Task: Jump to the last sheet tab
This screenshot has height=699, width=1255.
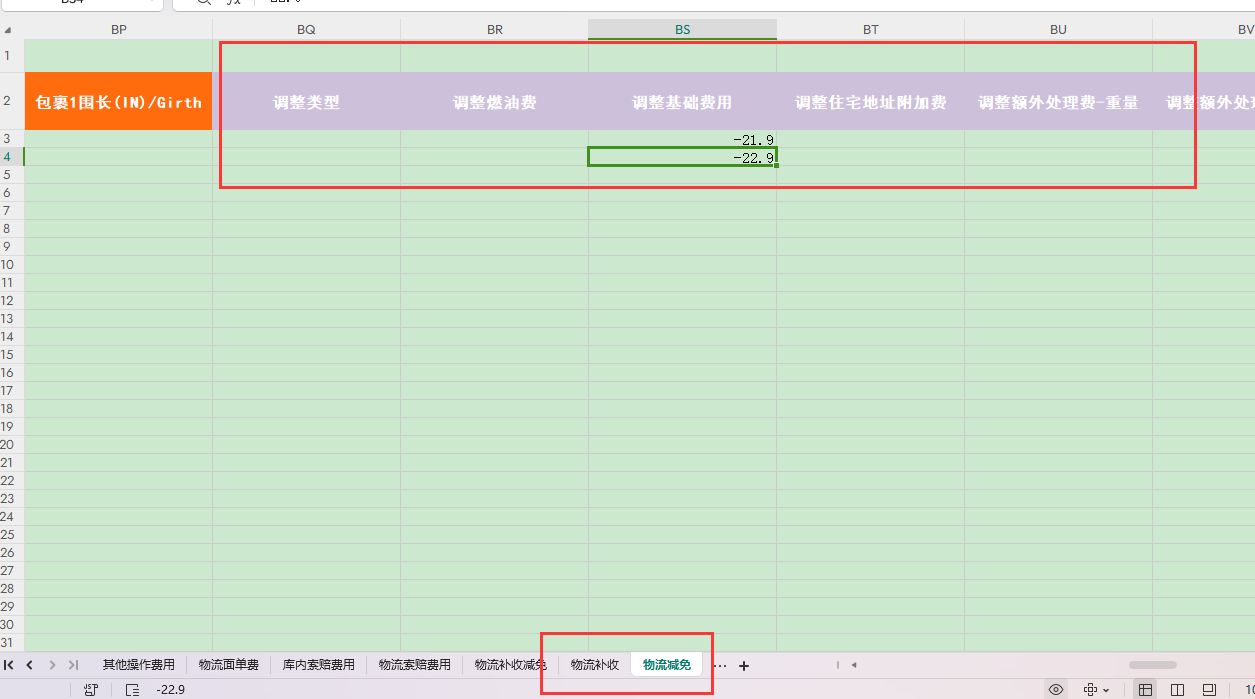Action: click(73, 665)
